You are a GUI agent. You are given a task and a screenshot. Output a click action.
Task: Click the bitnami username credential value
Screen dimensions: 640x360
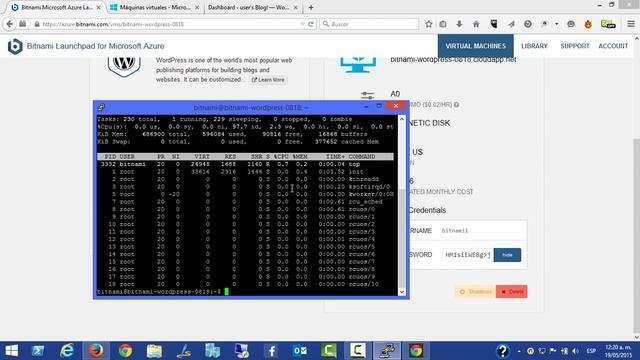(455, 231)
